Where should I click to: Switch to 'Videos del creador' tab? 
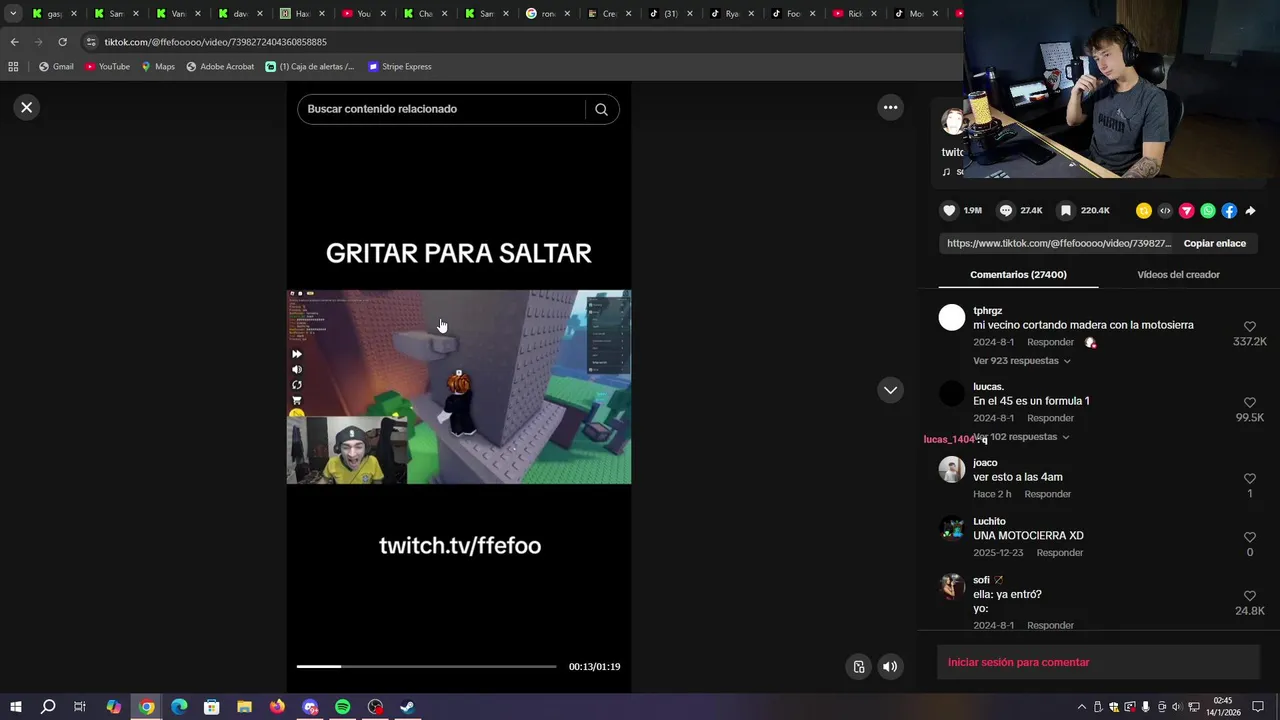[1178, 275]
